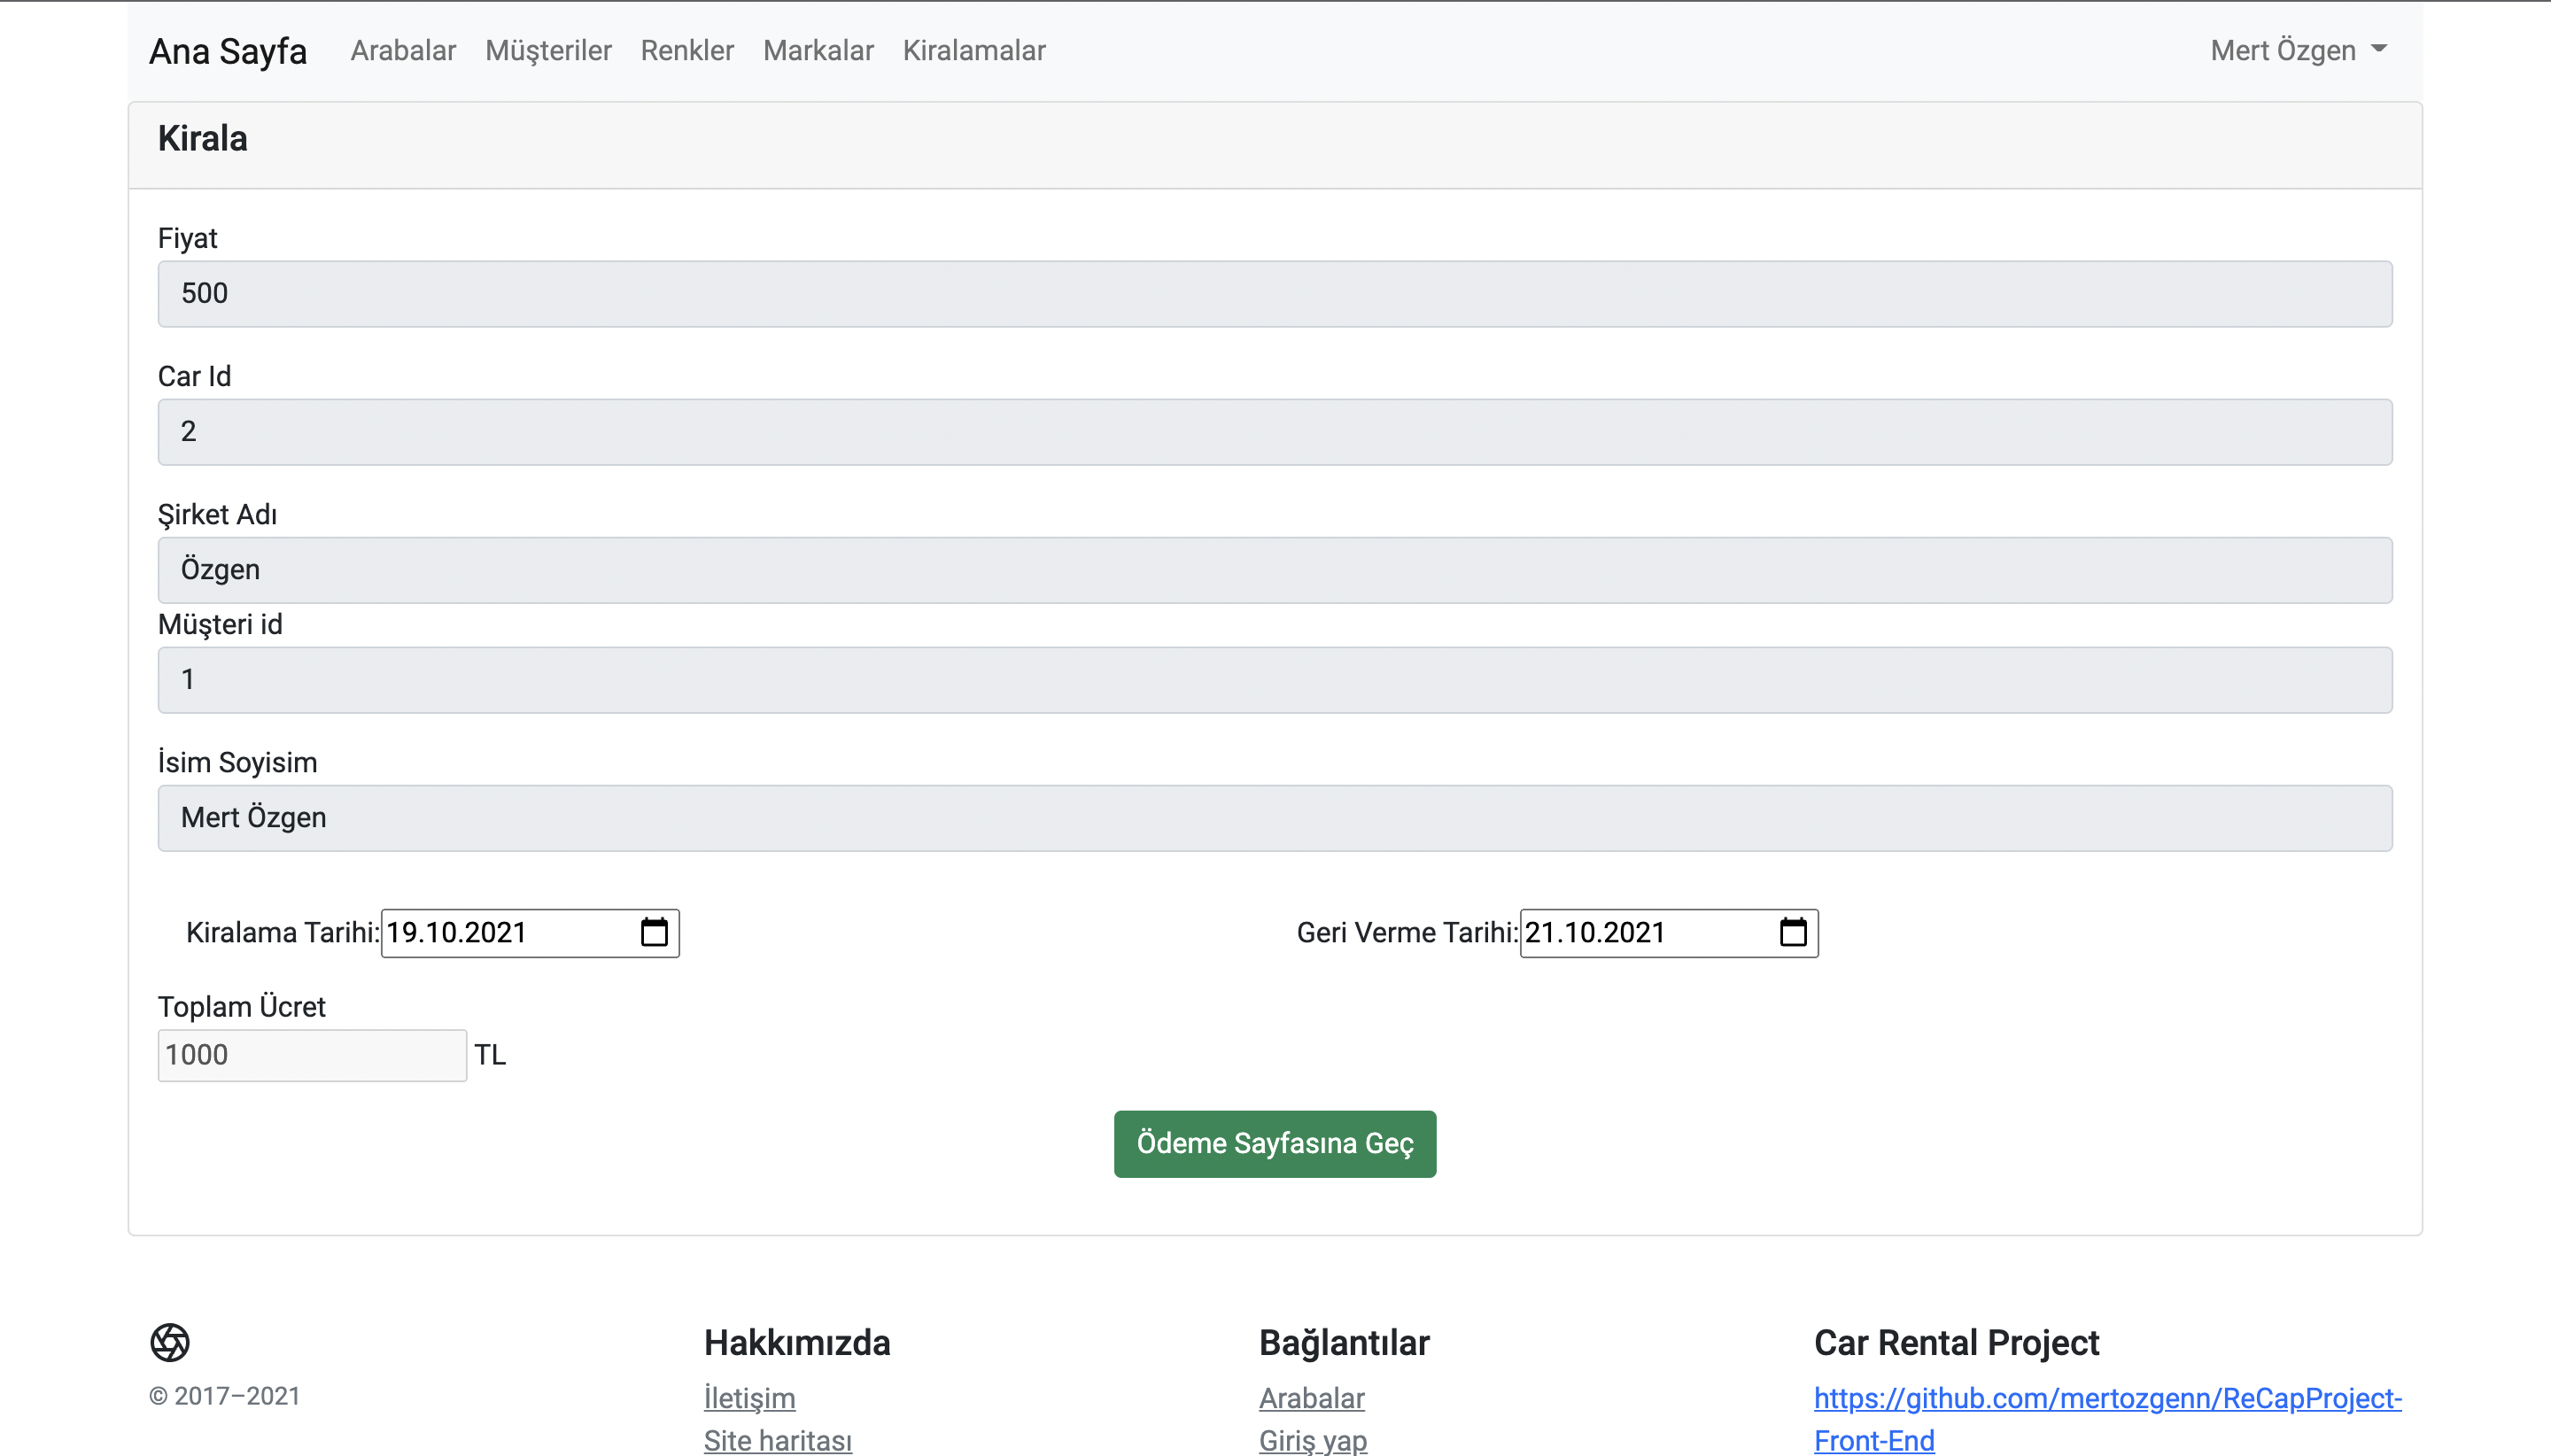The width and height of the screenshot is (2551, 1456).
Task: Open calendar picker for Kiralama Tarihi
Action: pos(654,932)
